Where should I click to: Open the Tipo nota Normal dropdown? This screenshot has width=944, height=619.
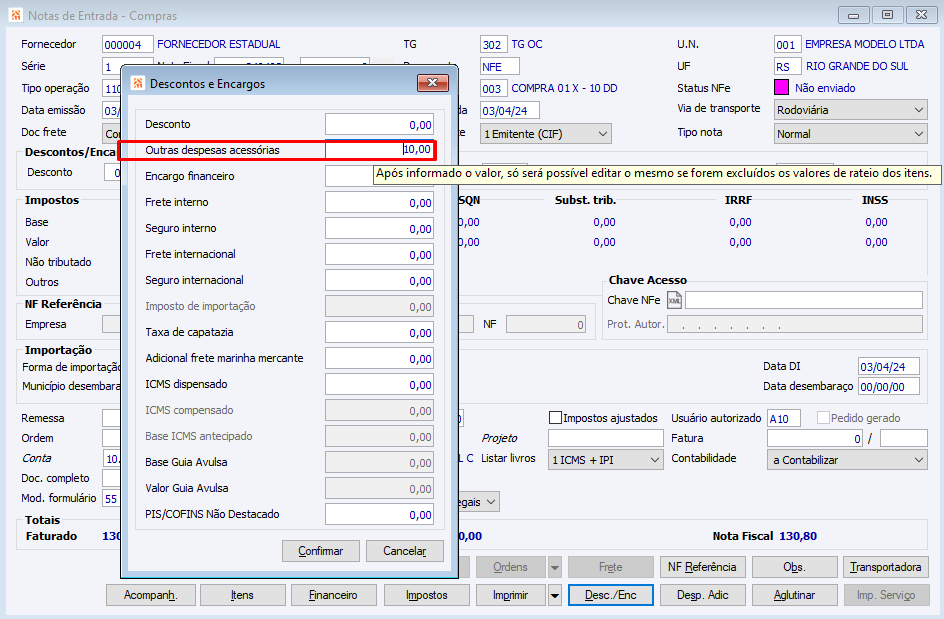[850, 134]
